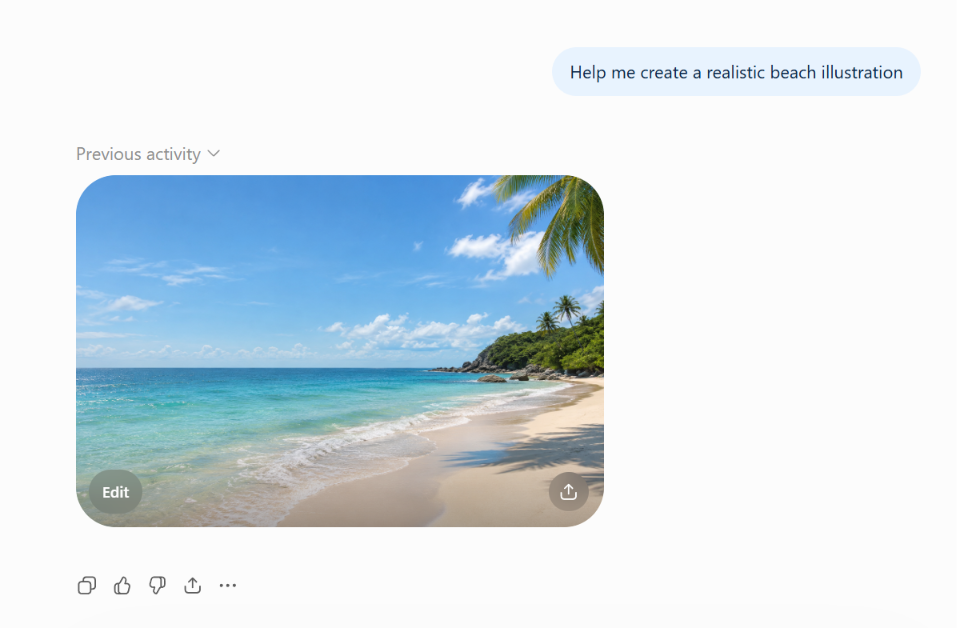Click the thumbs up icon

point(122,586)
